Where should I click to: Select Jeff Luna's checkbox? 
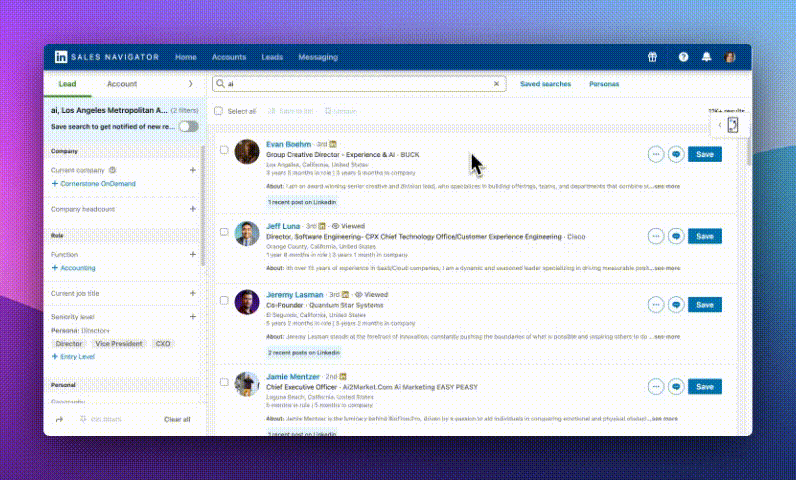coord(224,232)
